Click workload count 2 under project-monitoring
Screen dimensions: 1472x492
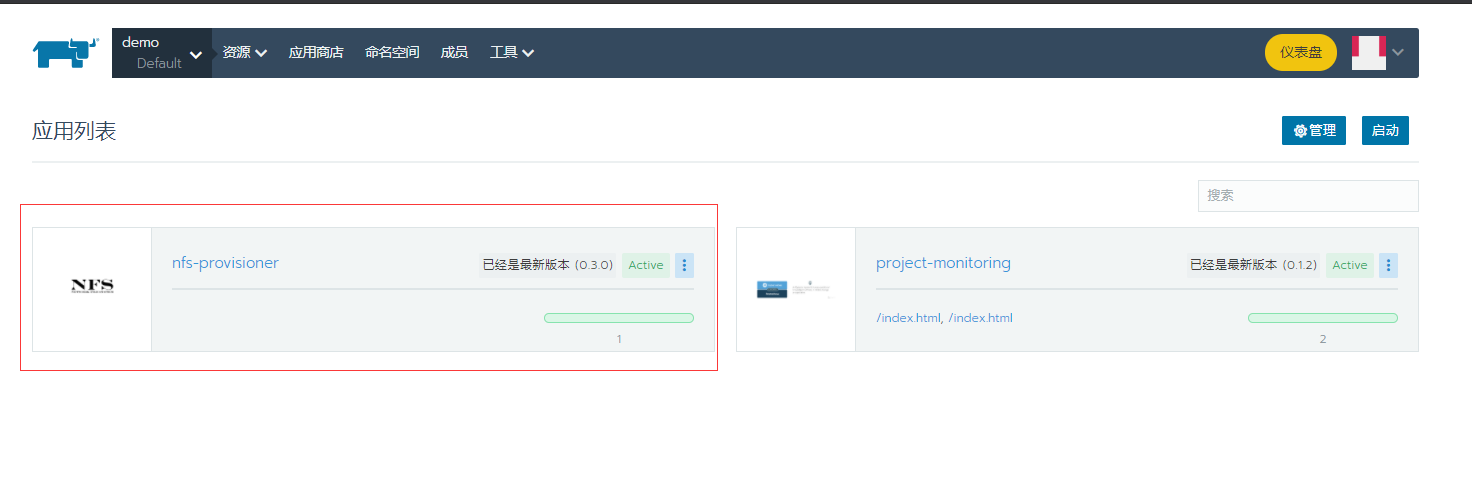pyautogui.click(x=1323, y=339)
